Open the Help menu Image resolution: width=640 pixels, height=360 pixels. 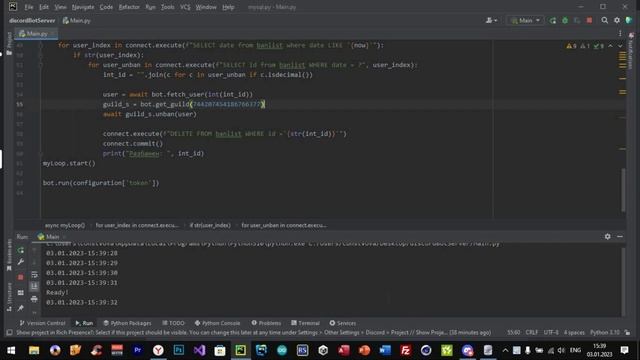point(228,7)
